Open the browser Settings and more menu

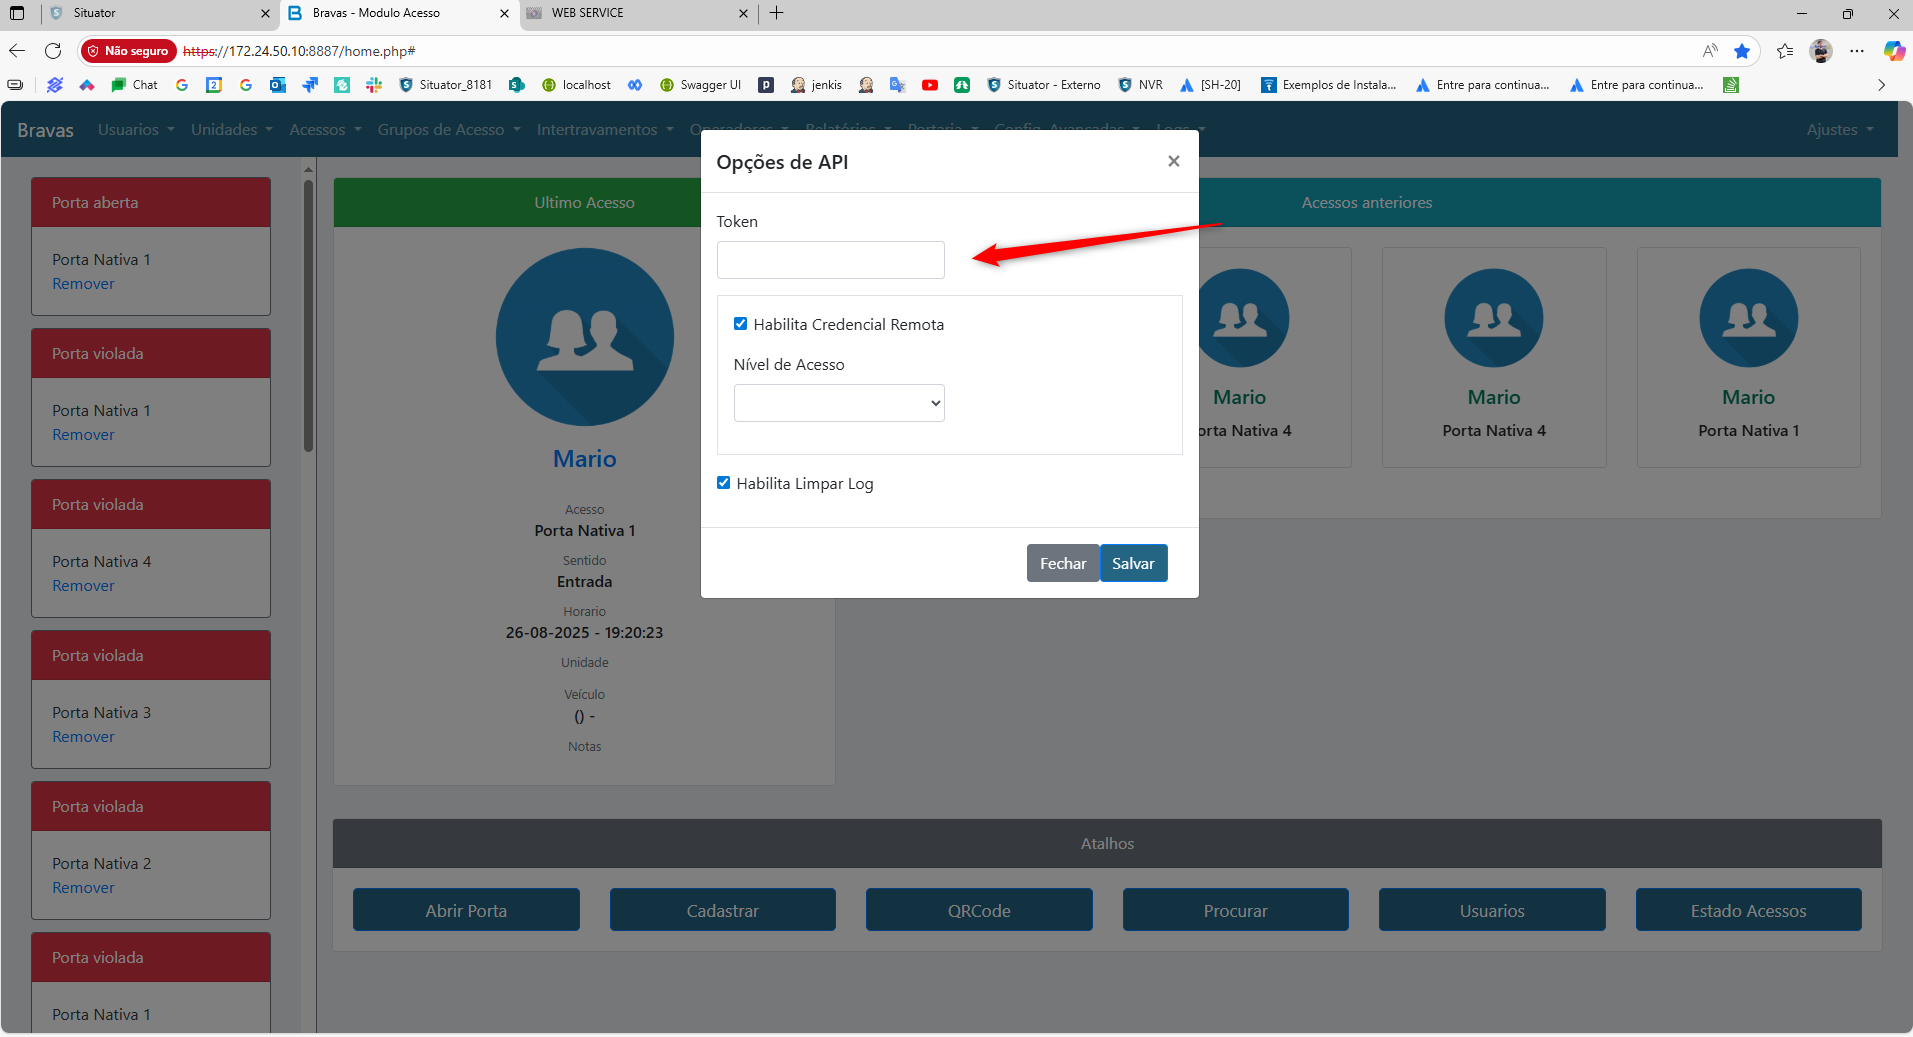coord(1857,51)
